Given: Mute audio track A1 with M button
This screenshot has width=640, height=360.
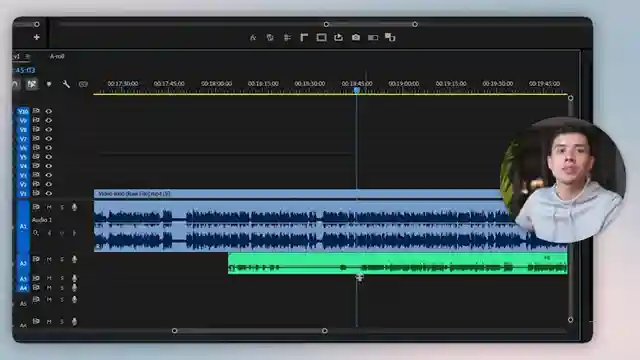Looking at the screenshot, I should click(49, 207).
